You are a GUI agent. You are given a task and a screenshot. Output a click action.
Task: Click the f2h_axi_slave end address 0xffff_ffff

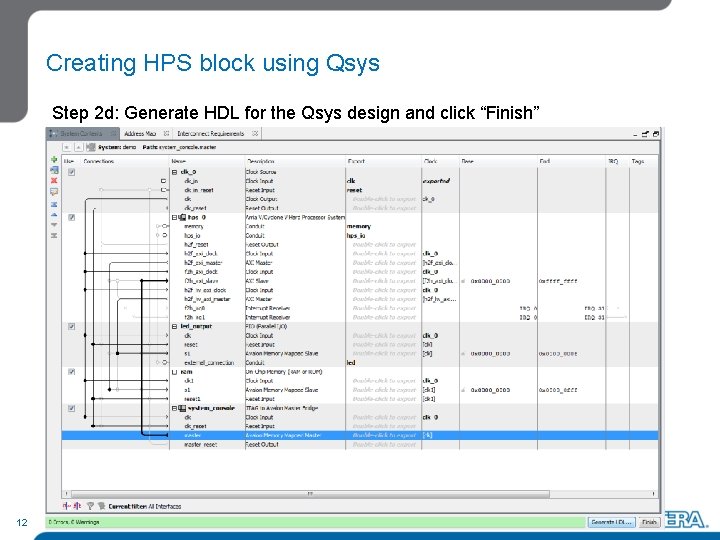click(x=558, y=281)
